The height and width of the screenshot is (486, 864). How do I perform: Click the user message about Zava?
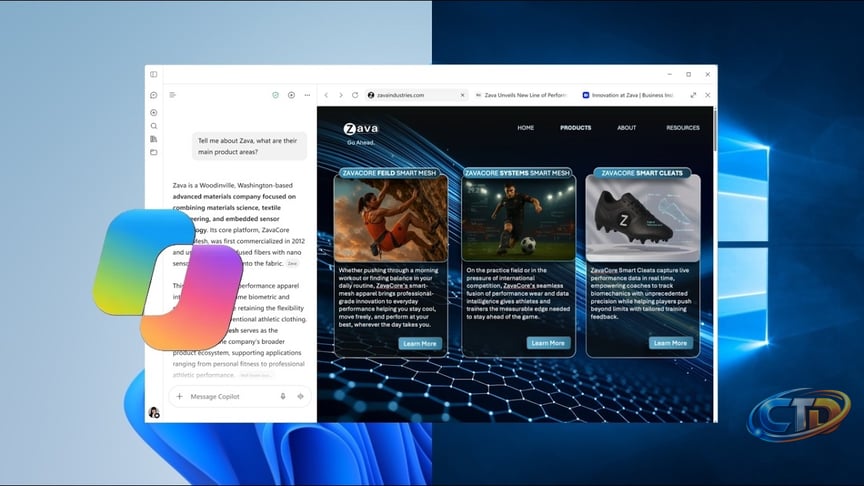pos(249,146)
